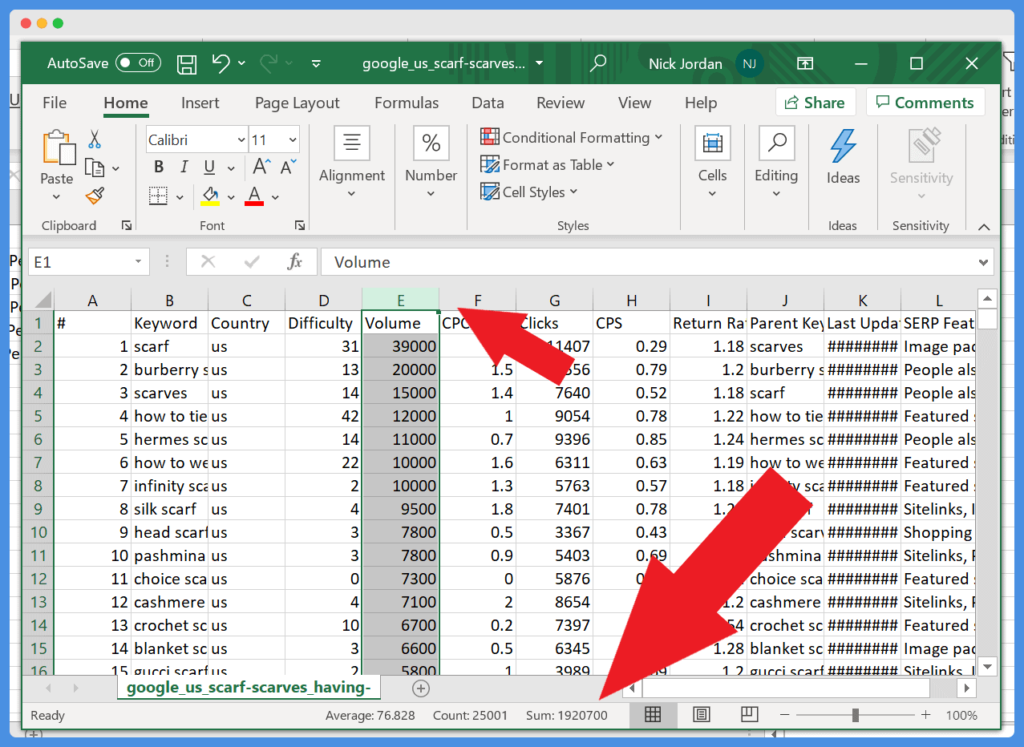Click the Ideas lightning bolt icon

point(843,146)
